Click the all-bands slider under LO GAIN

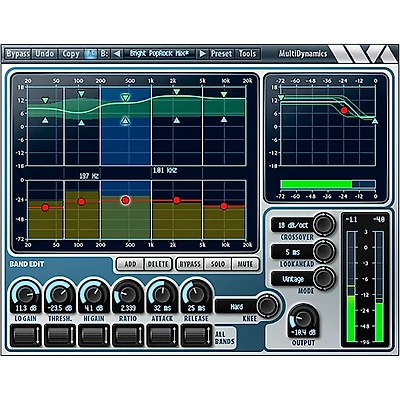point(26,335)
